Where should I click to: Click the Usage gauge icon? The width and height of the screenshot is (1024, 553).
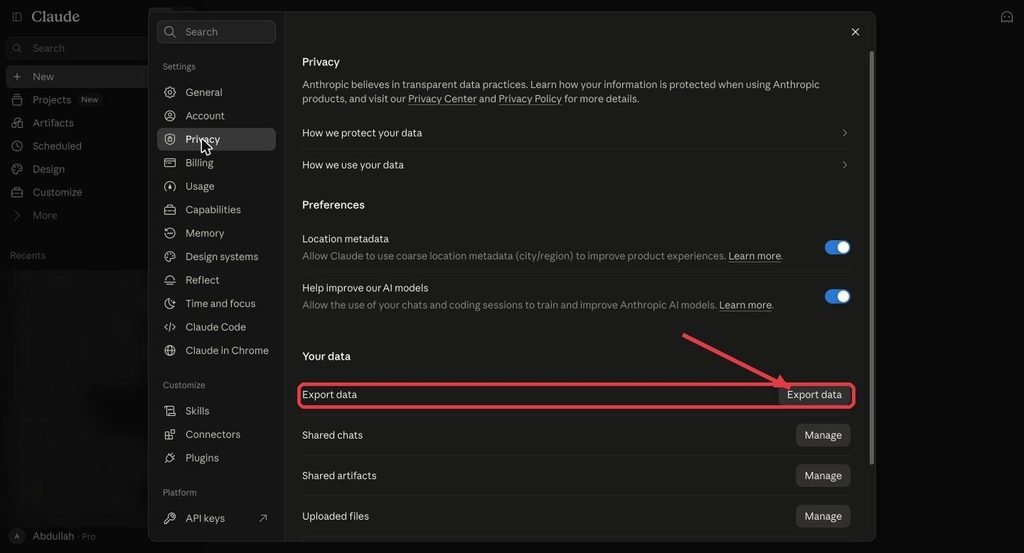point(170,186)
